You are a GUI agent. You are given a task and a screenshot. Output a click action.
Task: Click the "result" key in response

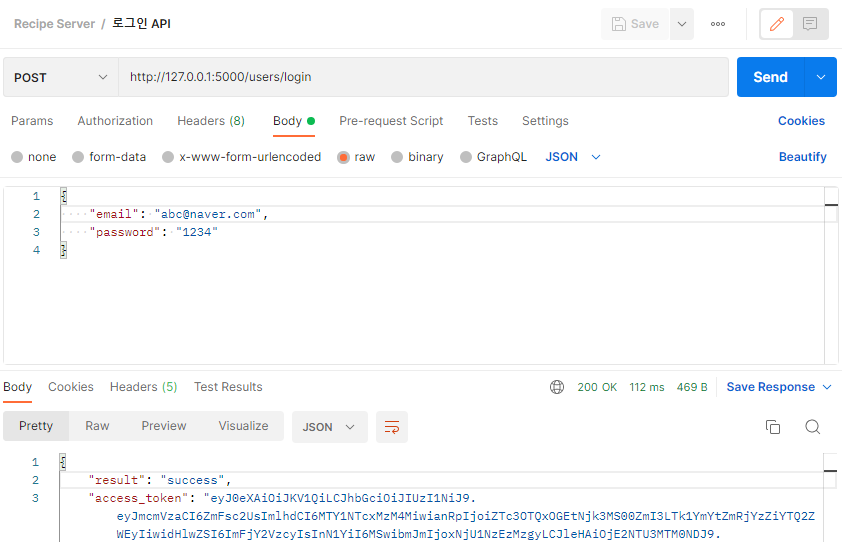click(x=117, y=480)
